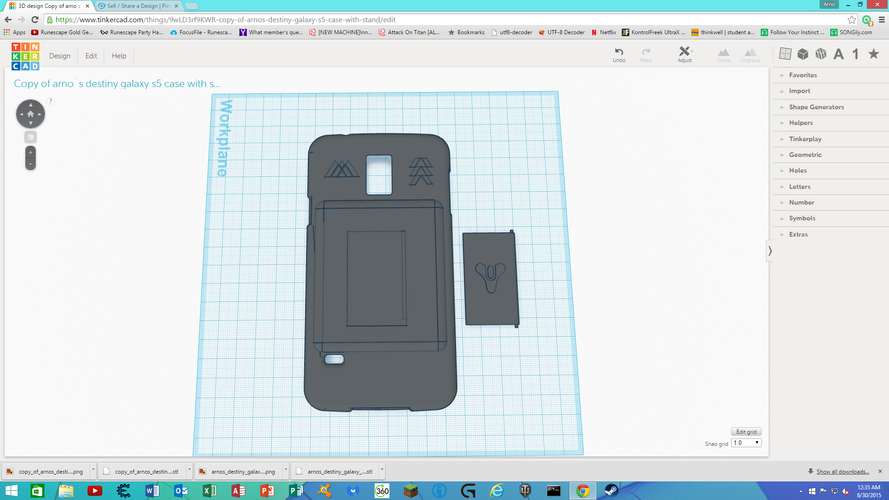
Task: Open the Adjust tool menu
Action: tap(685, 54)
